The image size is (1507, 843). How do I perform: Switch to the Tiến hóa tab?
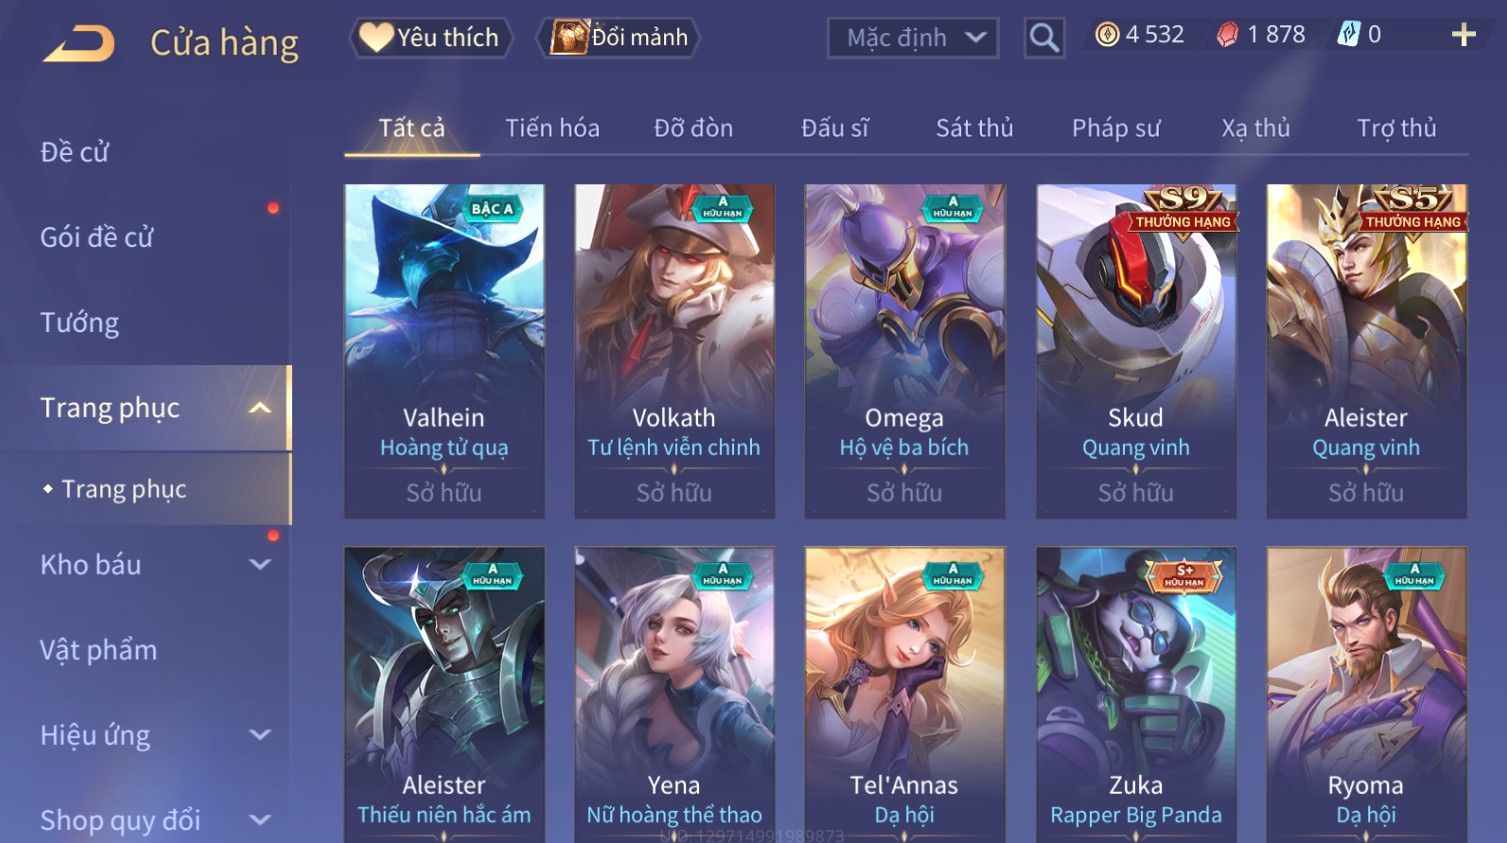(552, 128)
